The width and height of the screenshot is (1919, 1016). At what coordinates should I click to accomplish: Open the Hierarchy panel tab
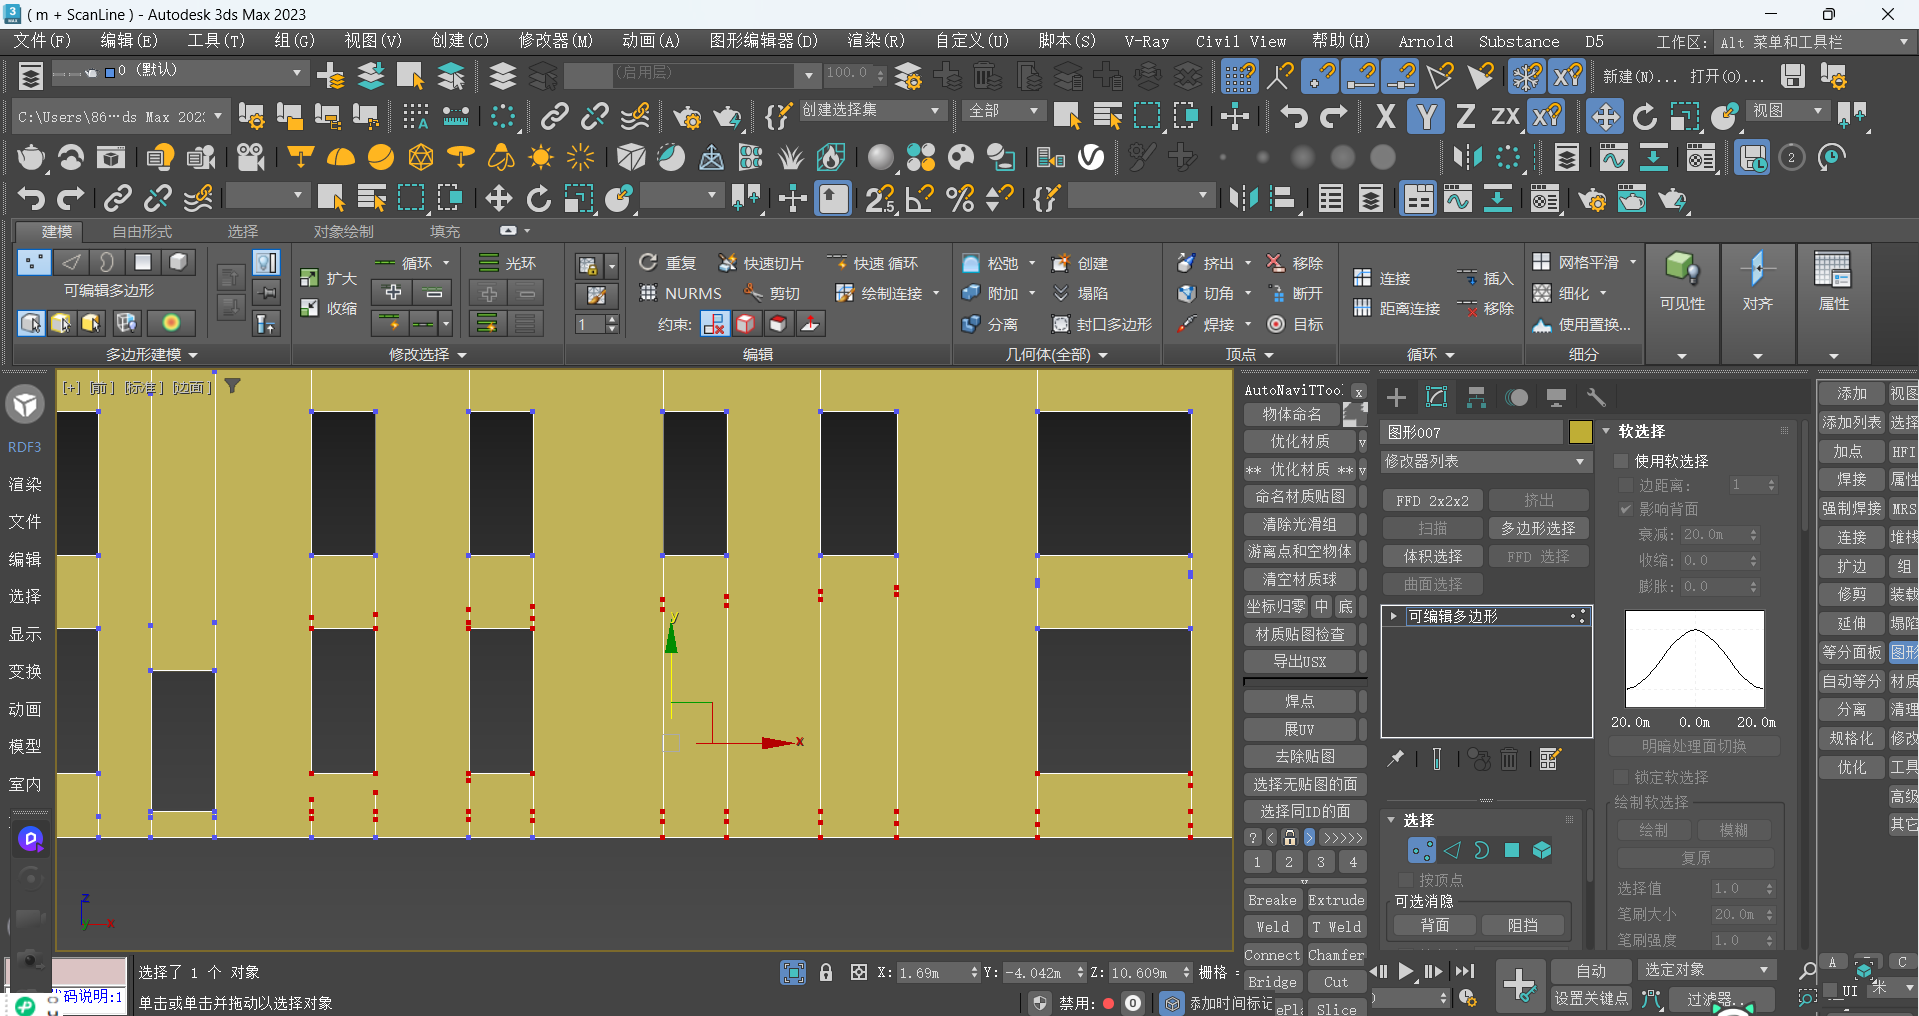[1477, 397]
